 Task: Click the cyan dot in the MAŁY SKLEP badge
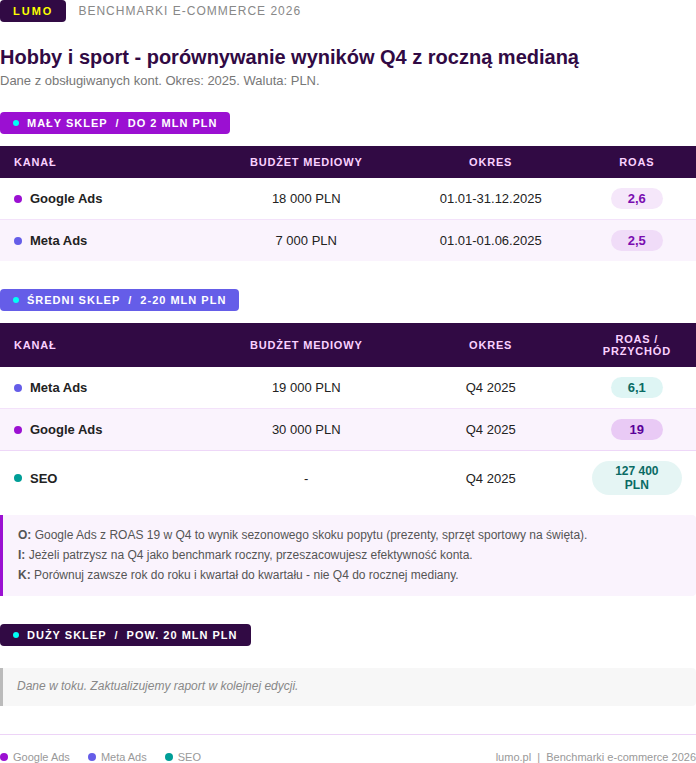16,123
